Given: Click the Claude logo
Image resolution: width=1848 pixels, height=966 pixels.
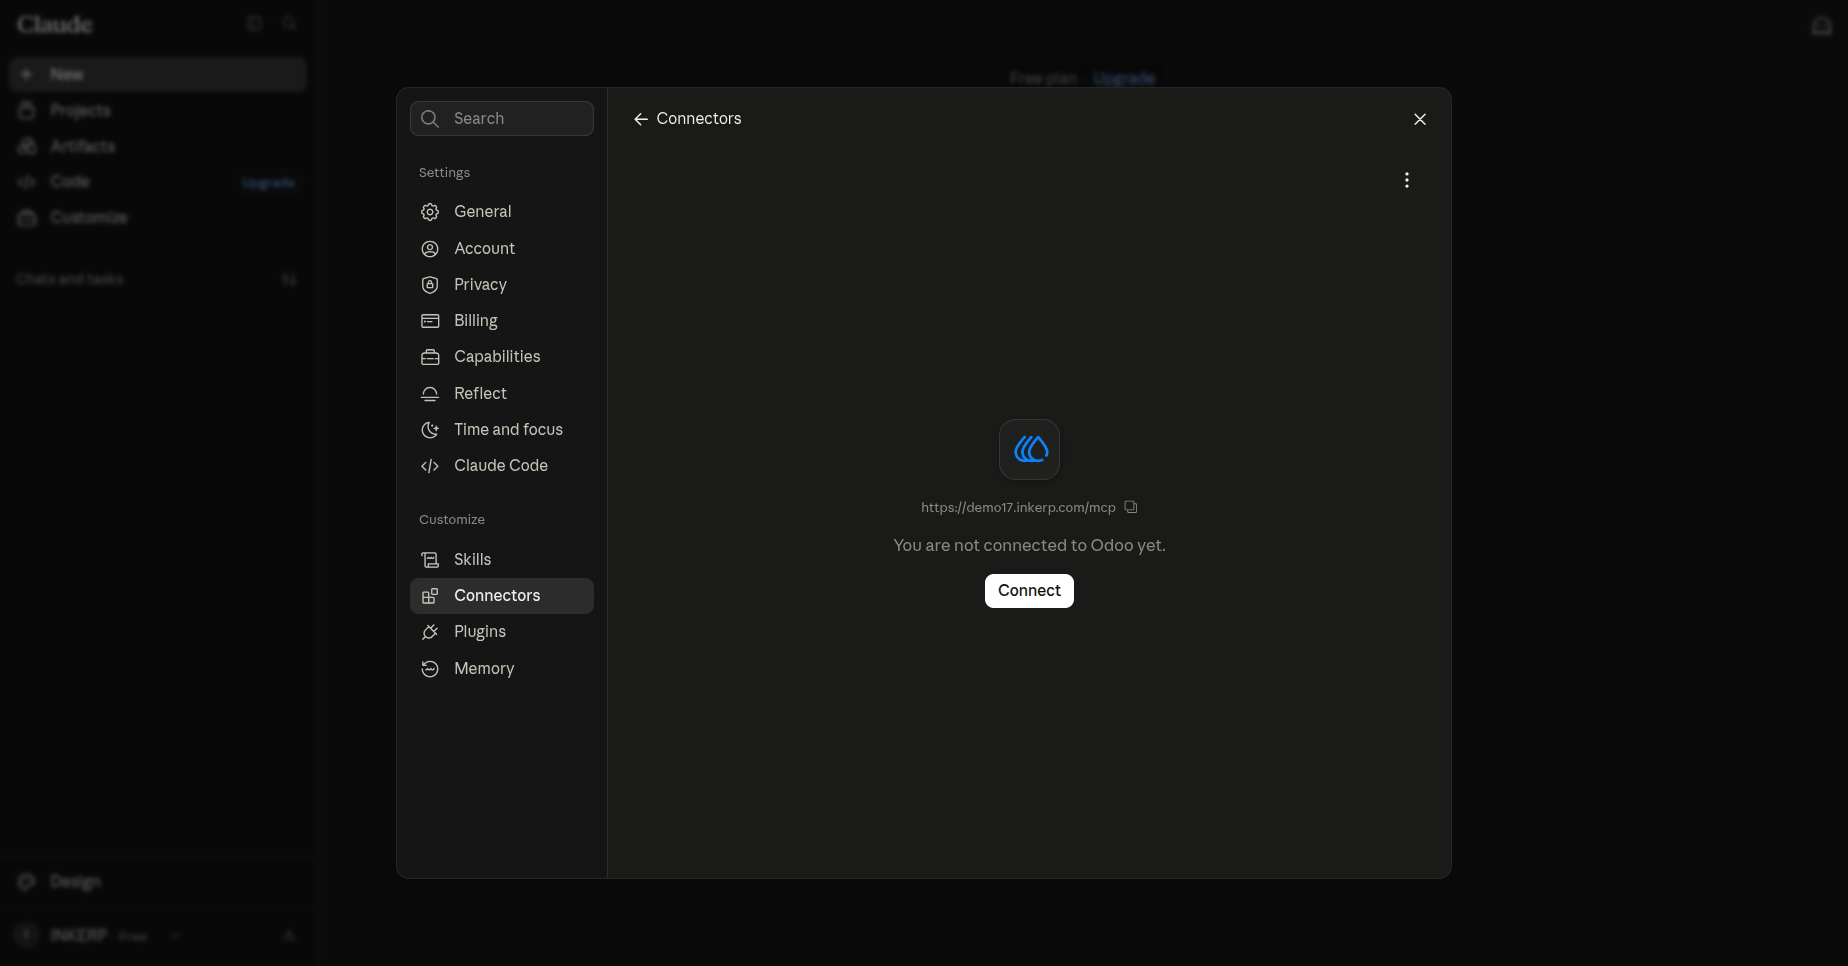Looking at the screenshot, I should tap(55, 24).
